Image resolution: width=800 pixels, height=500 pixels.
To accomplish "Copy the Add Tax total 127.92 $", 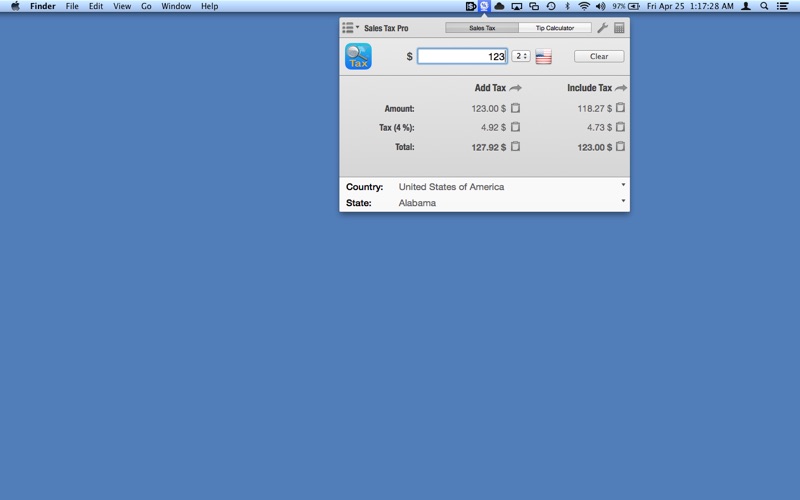I will (515, 146).
